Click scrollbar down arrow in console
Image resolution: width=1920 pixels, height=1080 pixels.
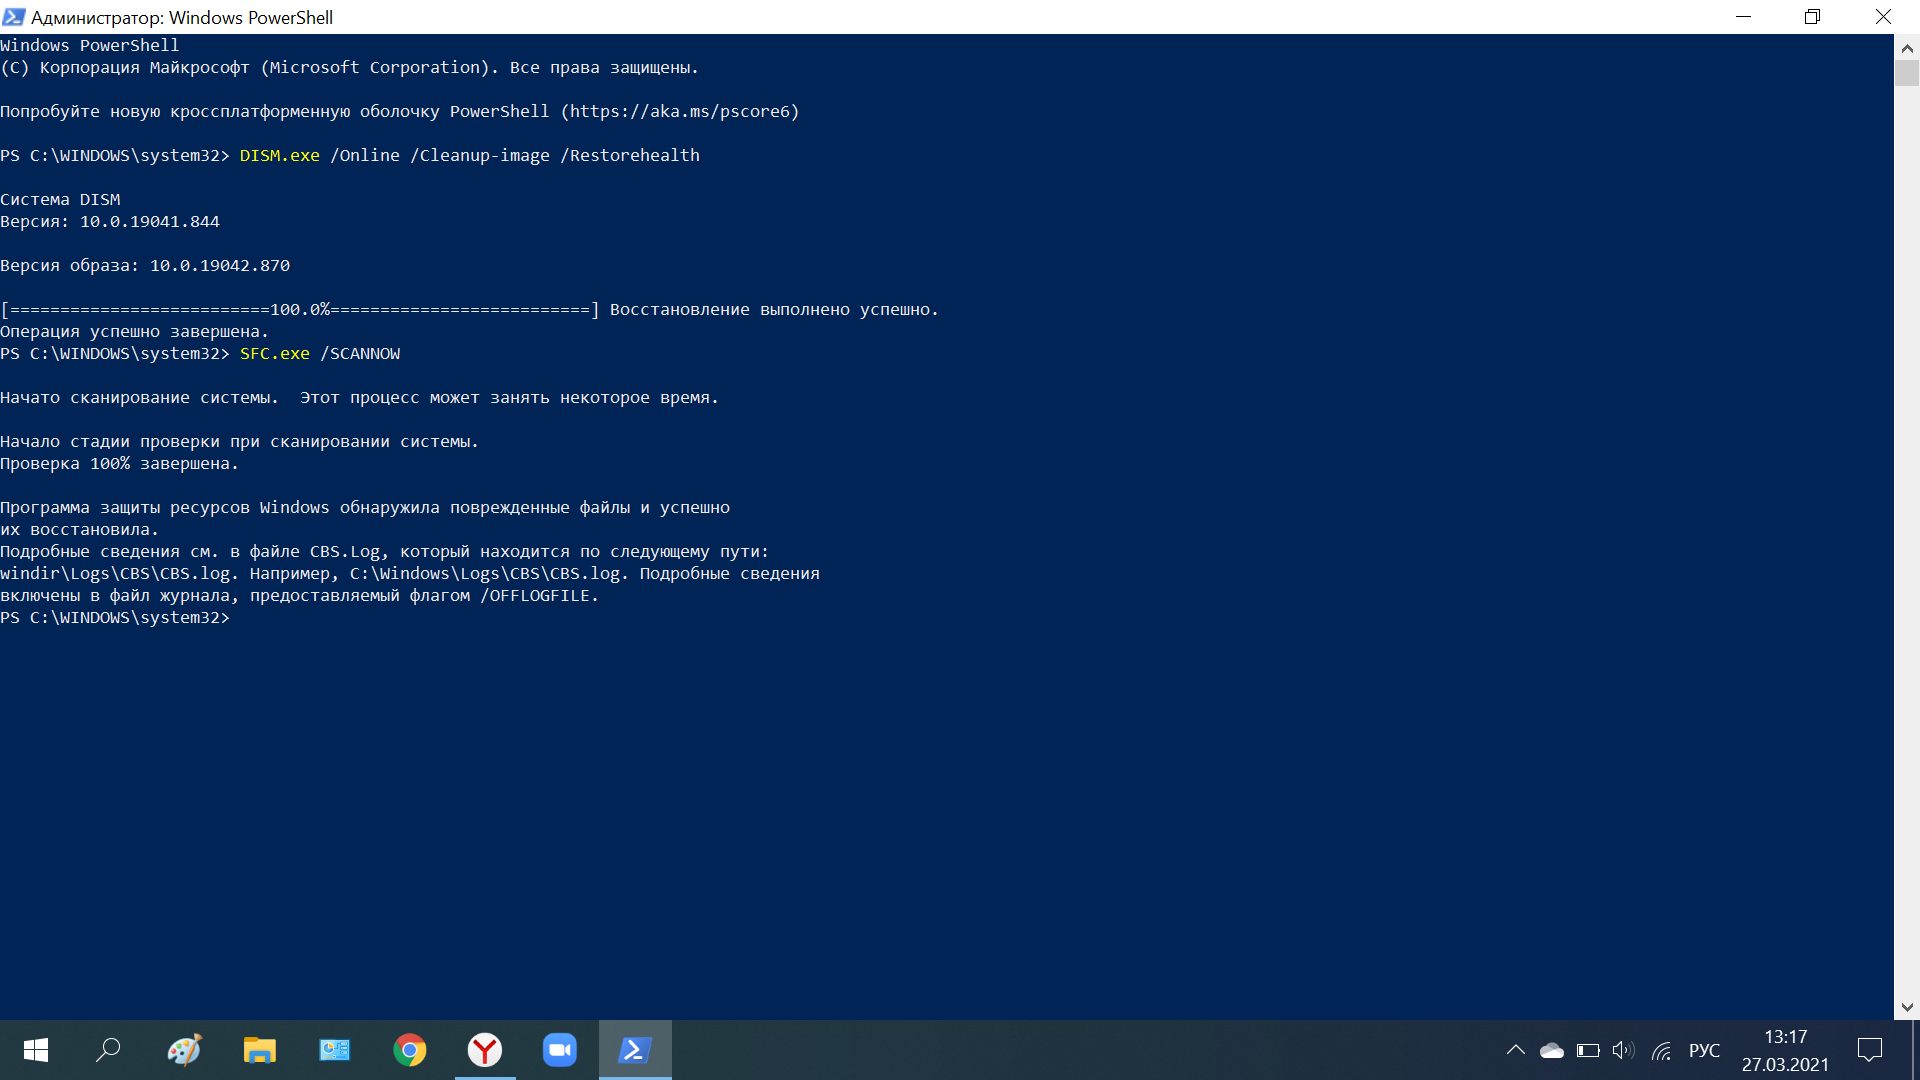1907,1007
